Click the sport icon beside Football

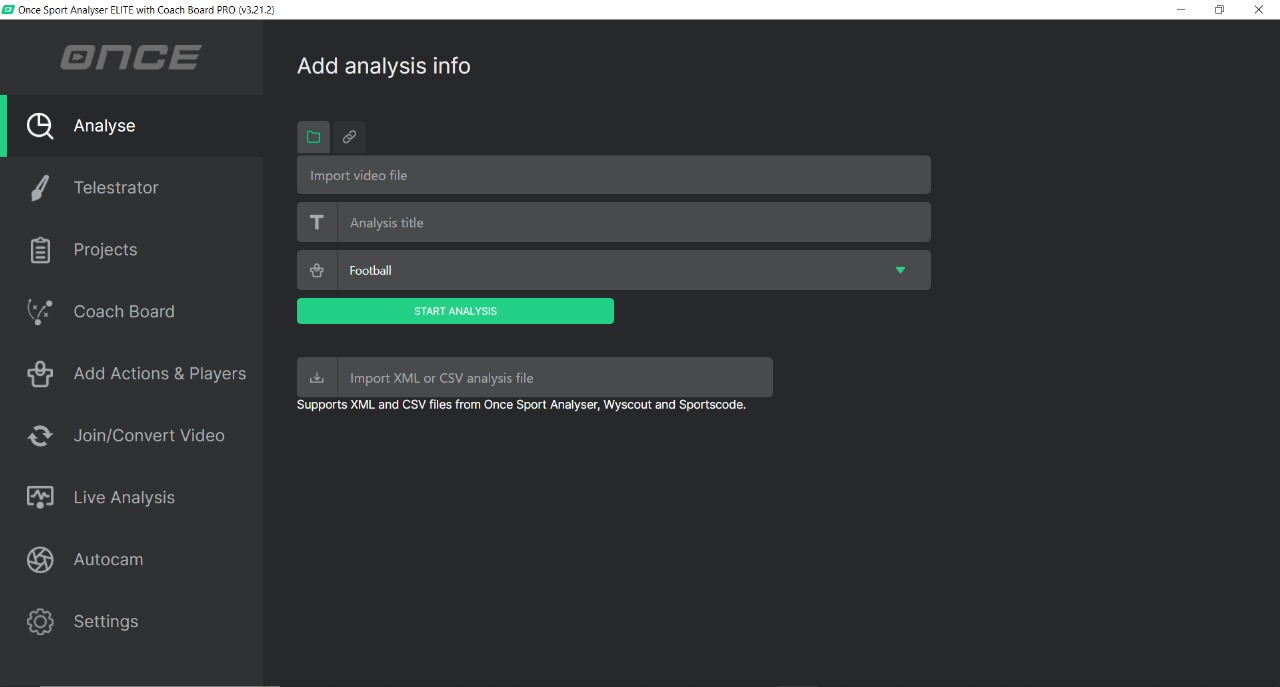317,270
